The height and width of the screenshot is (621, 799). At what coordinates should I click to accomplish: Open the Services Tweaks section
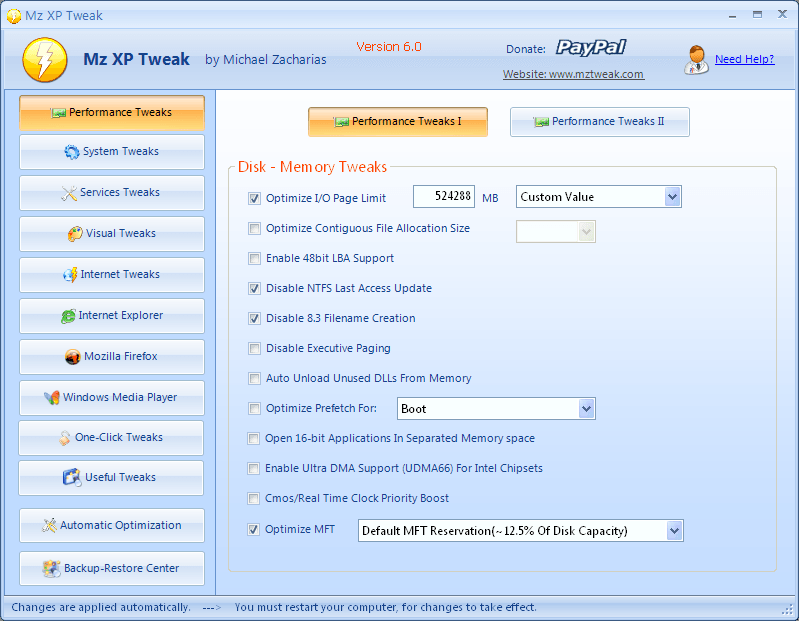tap(112, 193)
